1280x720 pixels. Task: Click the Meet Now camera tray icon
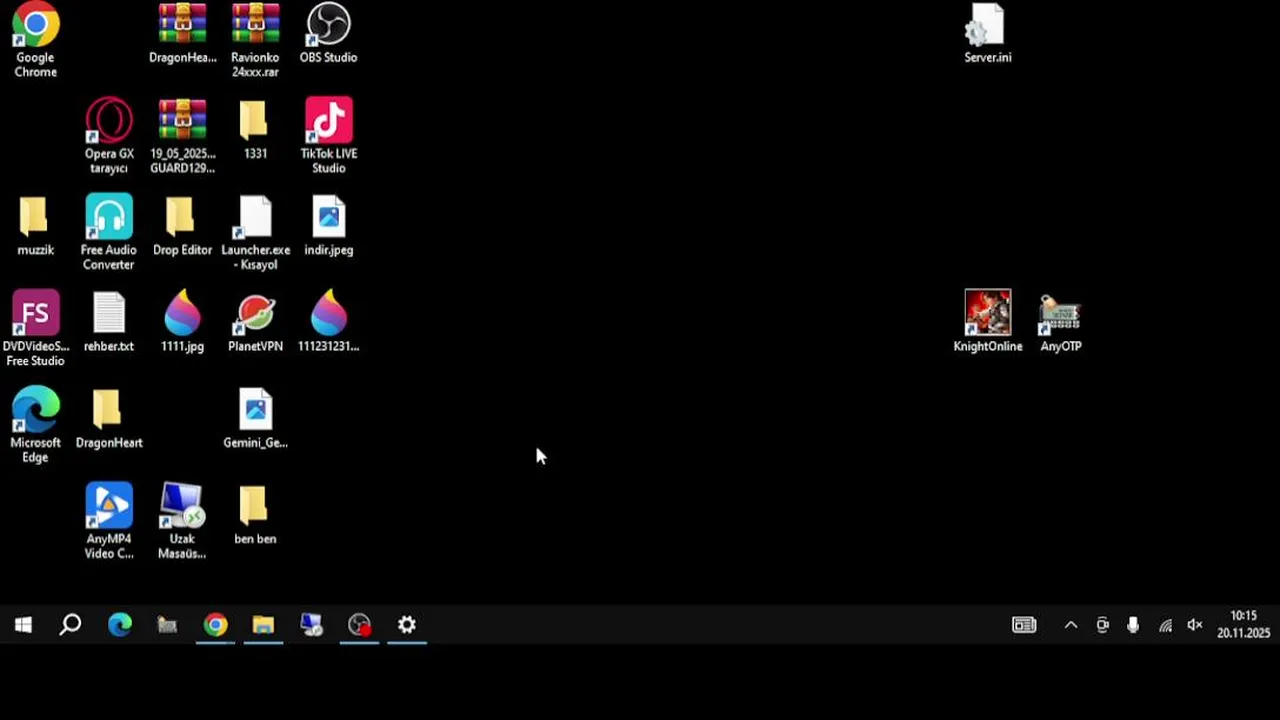[1102, 625]
